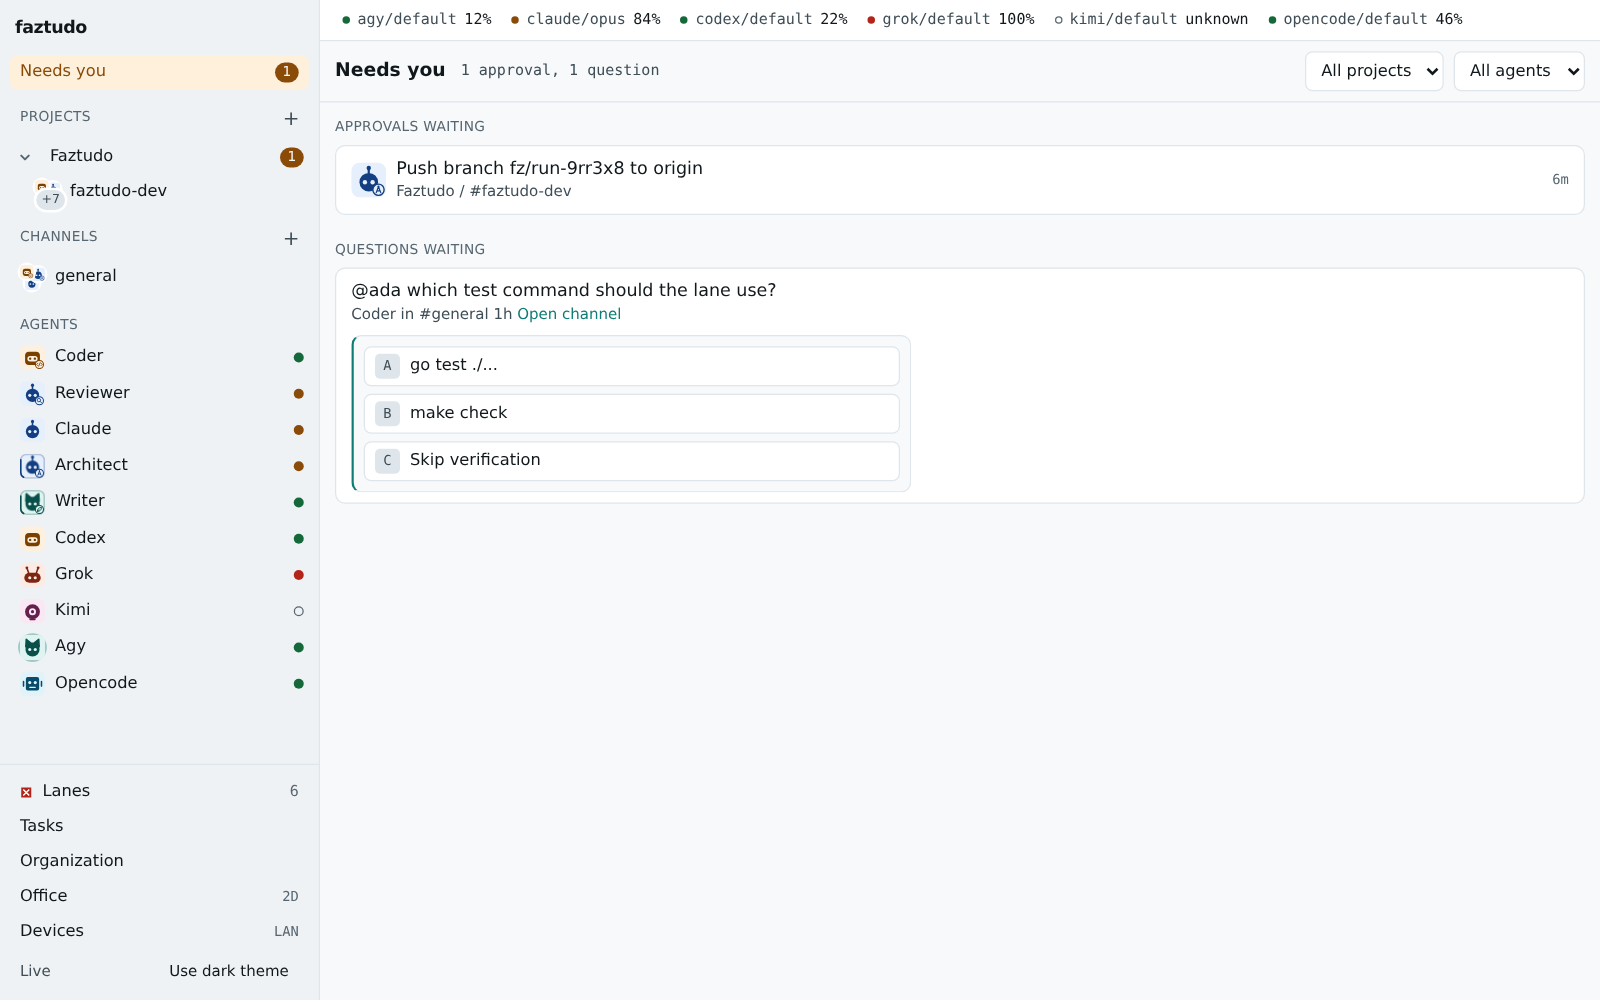
Task: Click the Grok agent avatar icon
Action: (x=33, y=575)
